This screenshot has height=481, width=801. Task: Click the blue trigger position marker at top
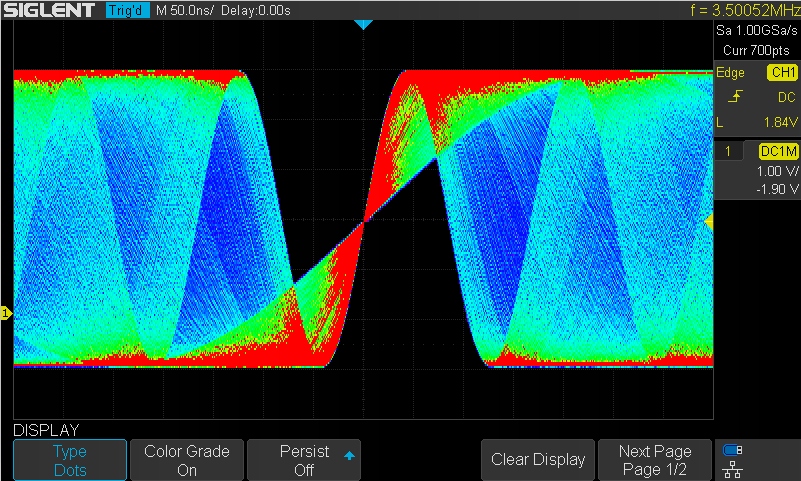pyautogui.click(x=364, y=24)
